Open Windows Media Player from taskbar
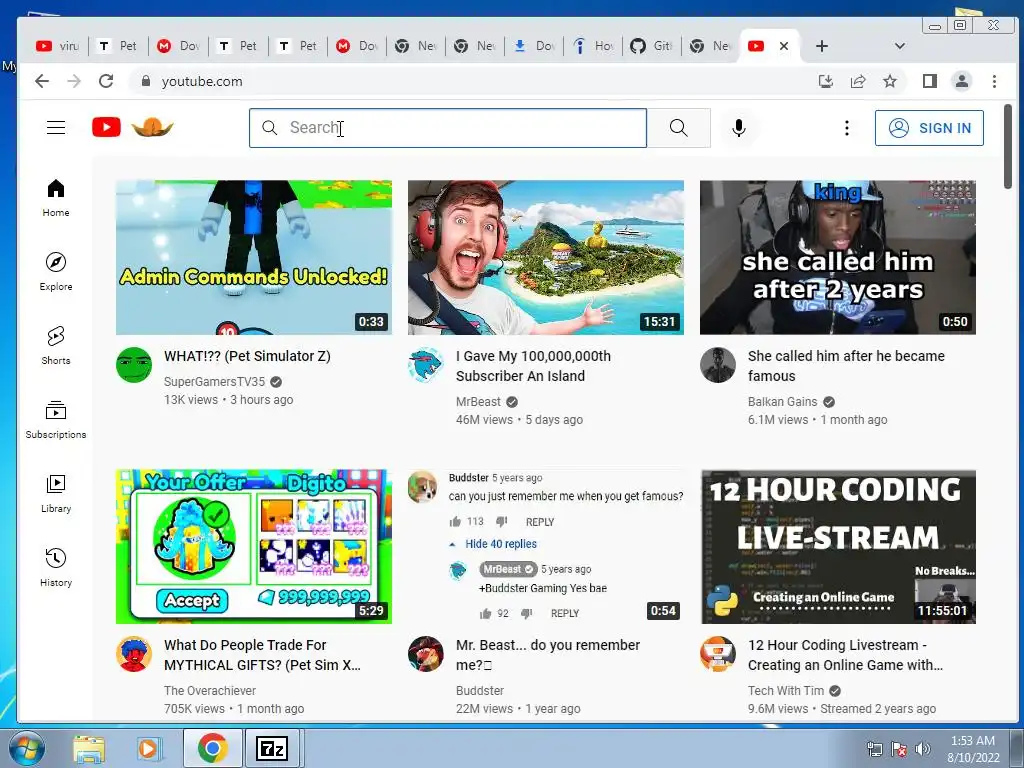1024x768 pixels. (148, 748)
